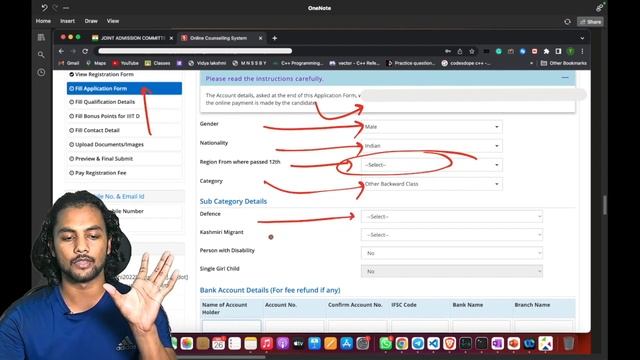Screen dimensions: 640x360
Task: Click the bookmark star in address bar
Action: click(x=472, y=51)
